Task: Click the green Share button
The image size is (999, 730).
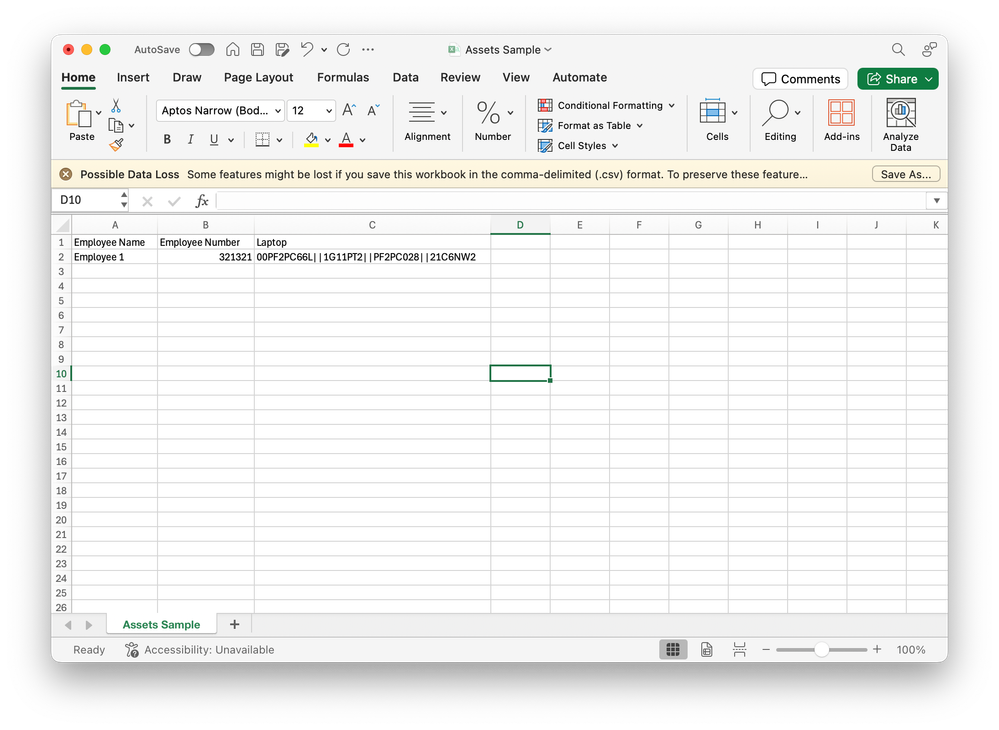Action: click(x=897, y=78)
